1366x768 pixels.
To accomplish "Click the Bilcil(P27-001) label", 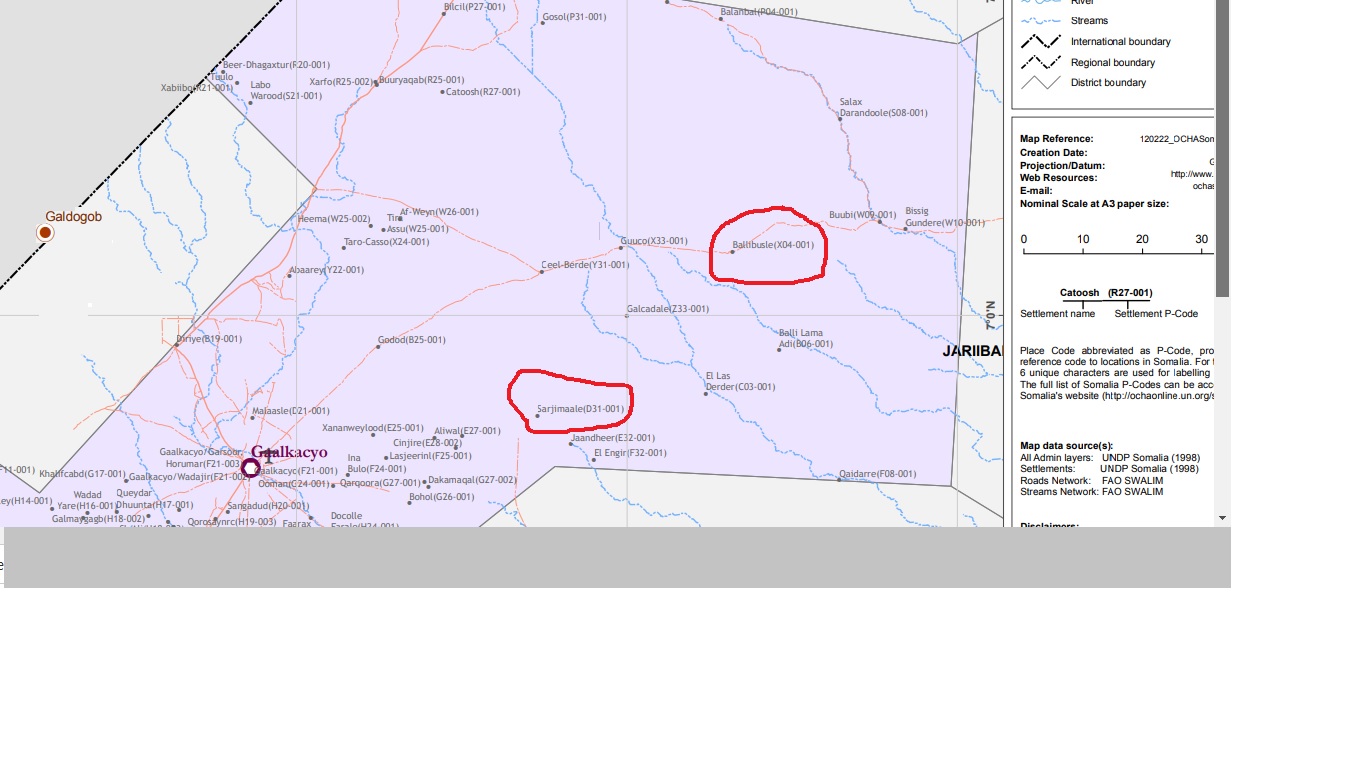I will tap(474, 7).
